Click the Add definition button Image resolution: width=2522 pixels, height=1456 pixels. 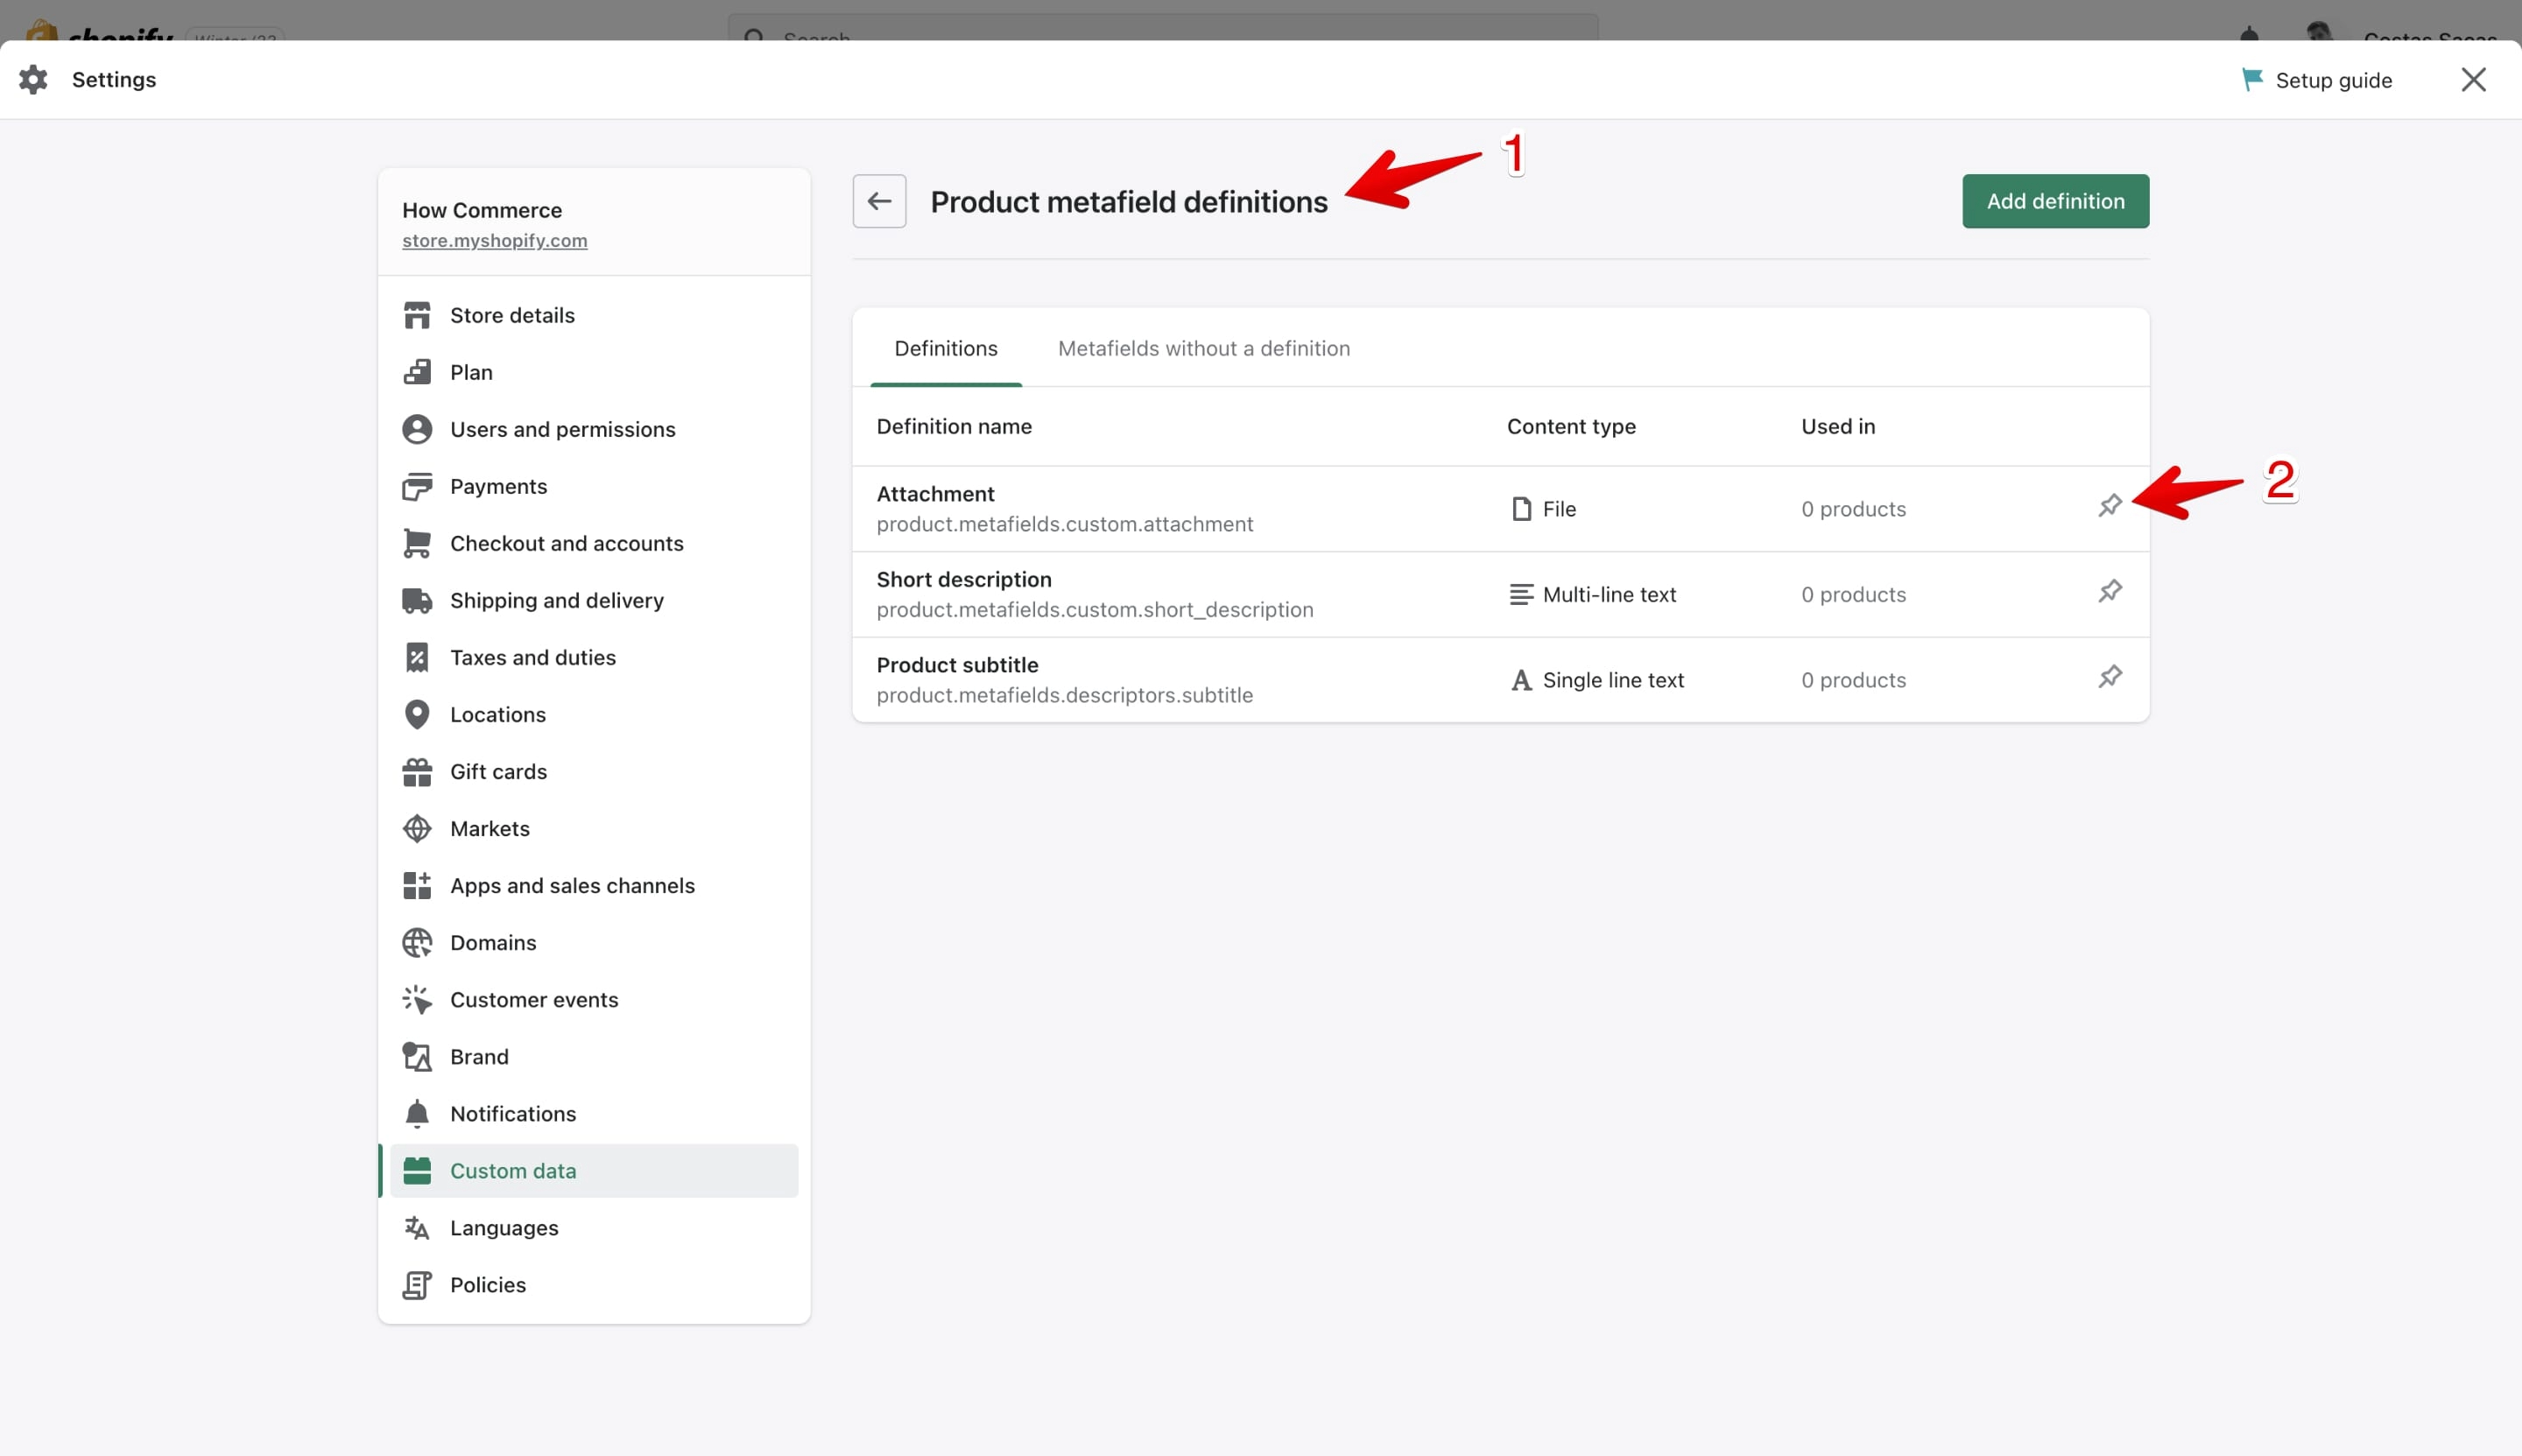2055,201
